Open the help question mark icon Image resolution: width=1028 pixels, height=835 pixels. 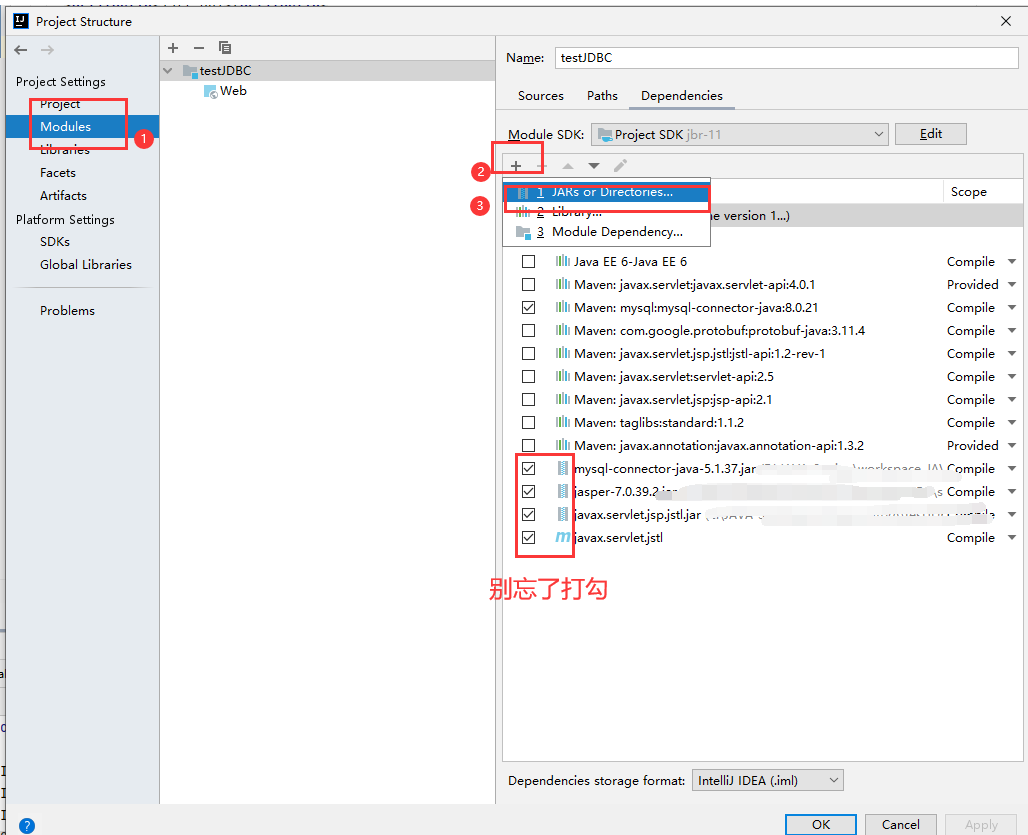click(27, 825)
